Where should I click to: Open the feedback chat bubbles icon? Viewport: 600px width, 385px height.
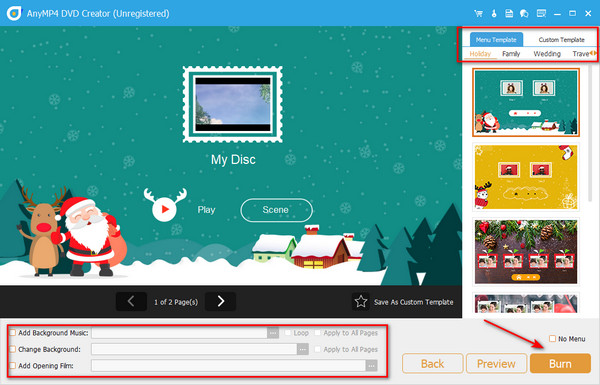click(524, 13)
